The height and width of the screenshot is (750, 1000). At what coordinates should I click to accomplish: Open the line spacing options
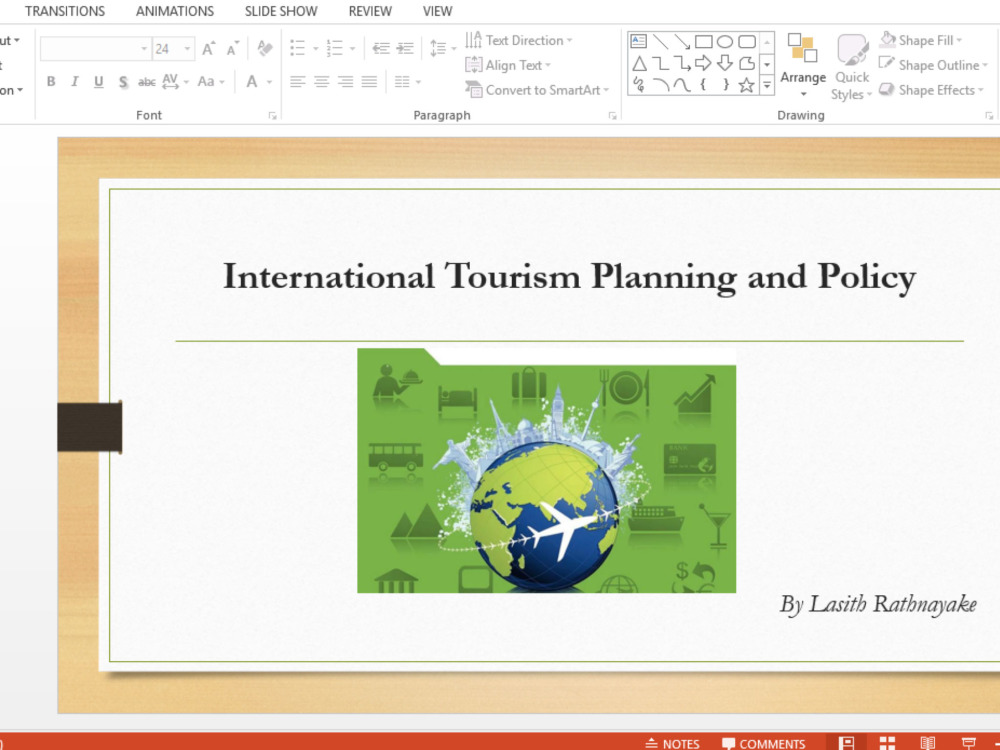[x=443, y=48]
